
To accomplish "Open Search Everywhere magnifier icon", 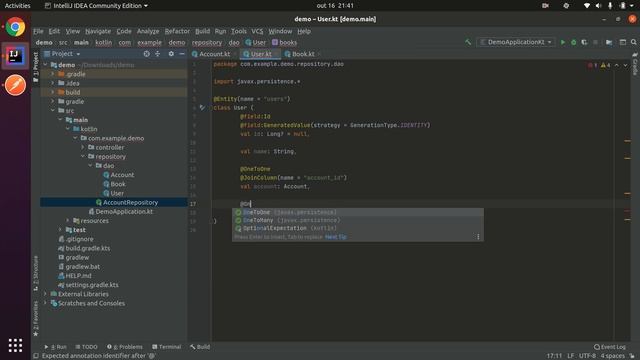I will click(x=633, y=42).
